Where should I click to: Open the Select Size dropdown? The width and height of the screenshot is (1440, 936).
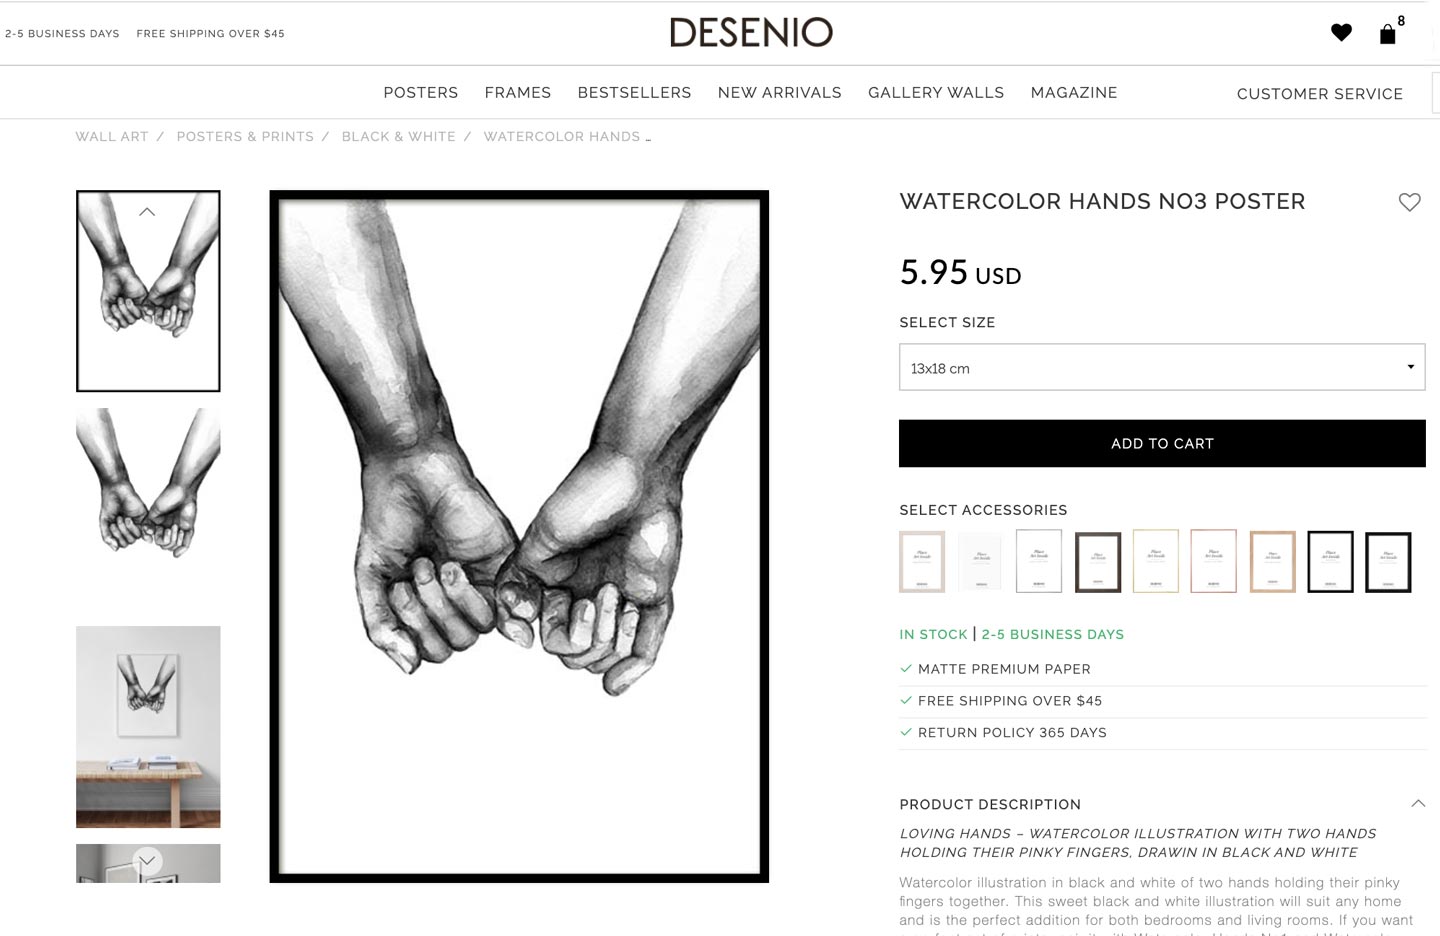click(1162, 367)
